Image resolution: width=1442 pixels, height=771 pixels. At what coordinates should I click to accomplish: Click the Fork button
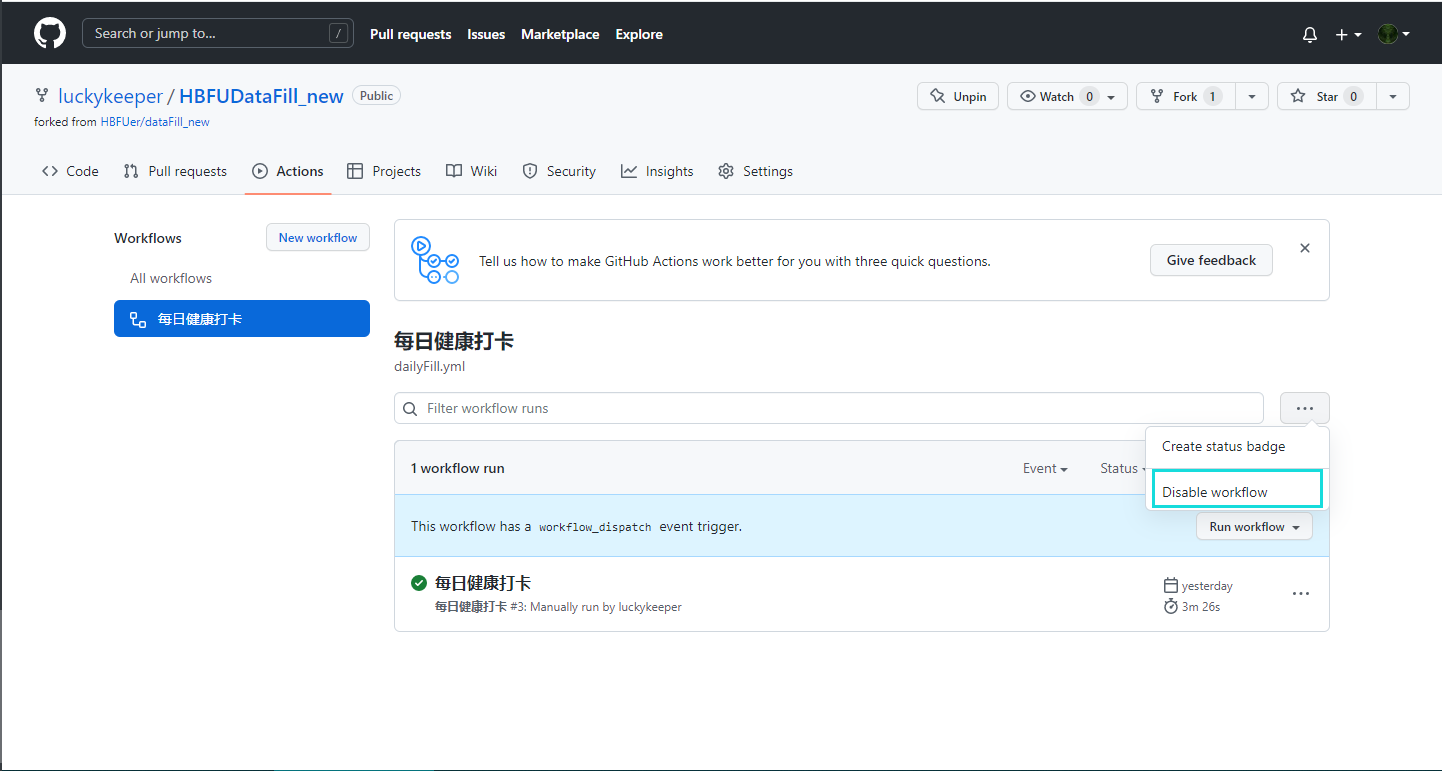pos(1185,96)
